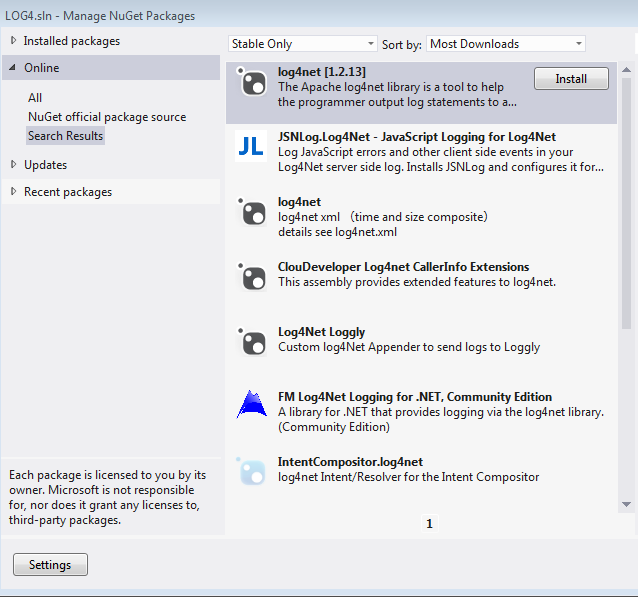This screenshot has height=598, width=638.
Task: Click the results list scrollbar thumb
Action: click(x=626, y=203)
